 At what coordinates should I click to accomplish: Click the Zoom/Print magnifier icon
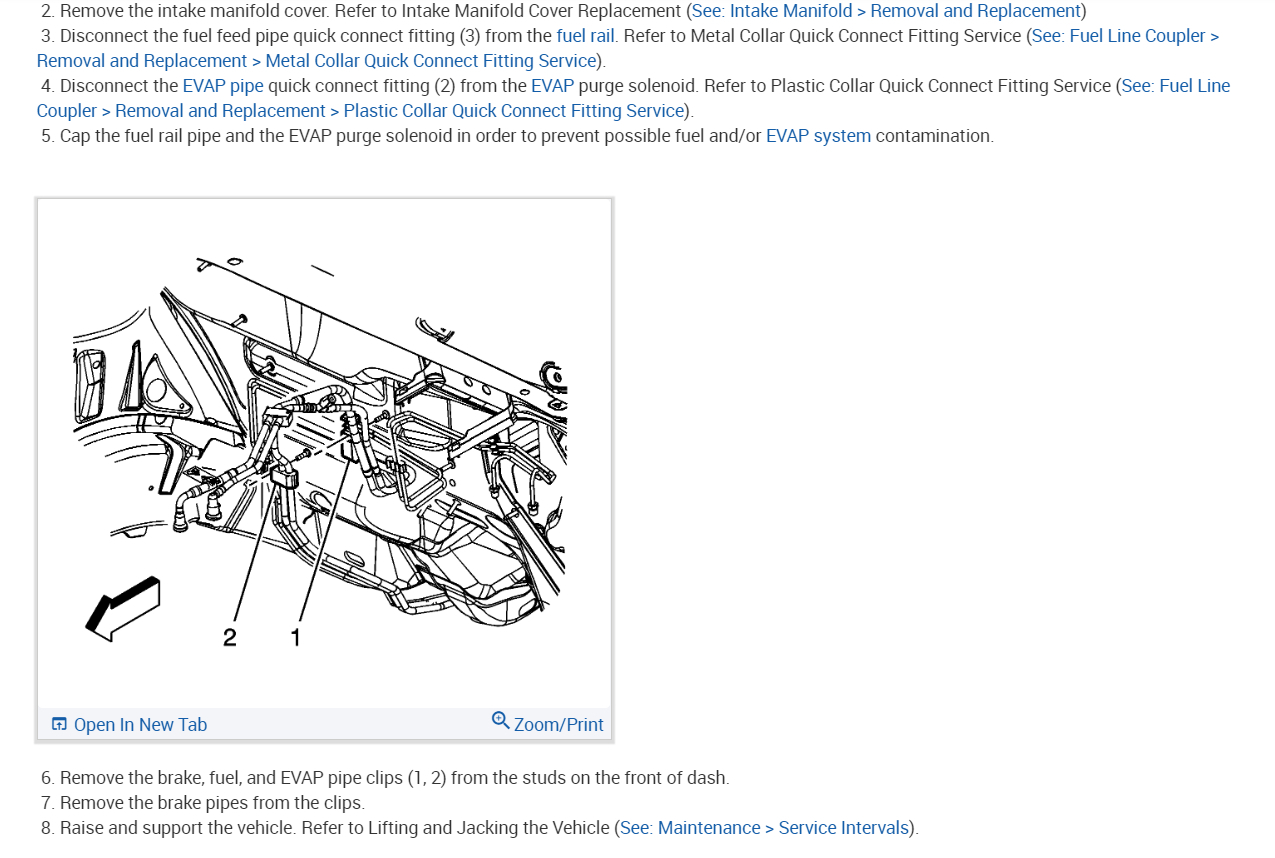pos(500,720)
